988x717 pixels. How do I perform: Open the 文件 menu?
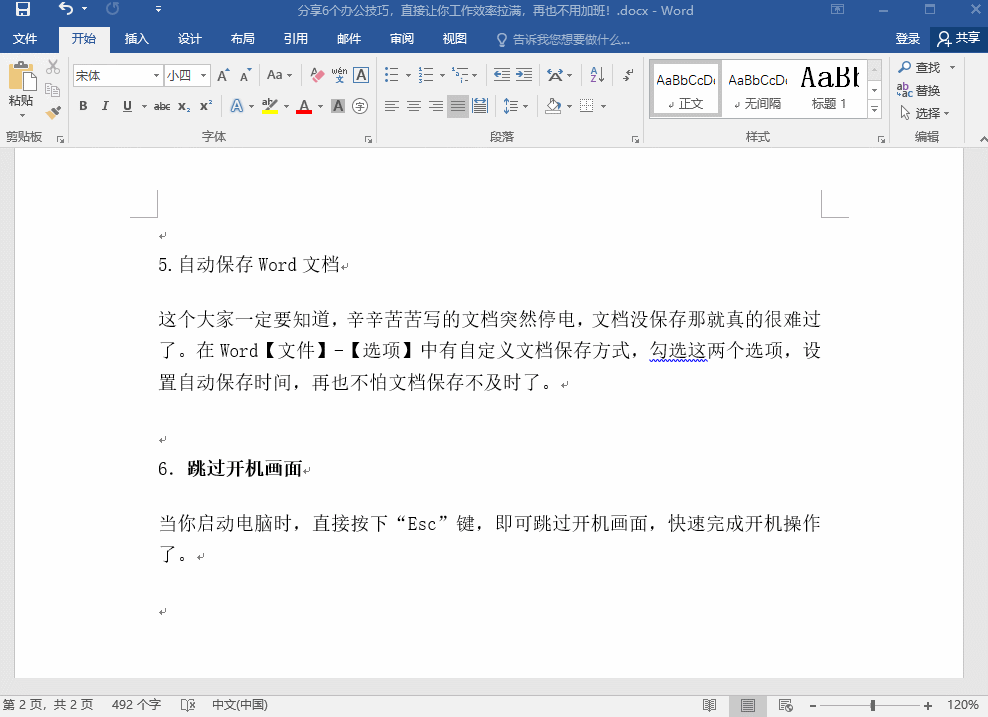point(25,39)
